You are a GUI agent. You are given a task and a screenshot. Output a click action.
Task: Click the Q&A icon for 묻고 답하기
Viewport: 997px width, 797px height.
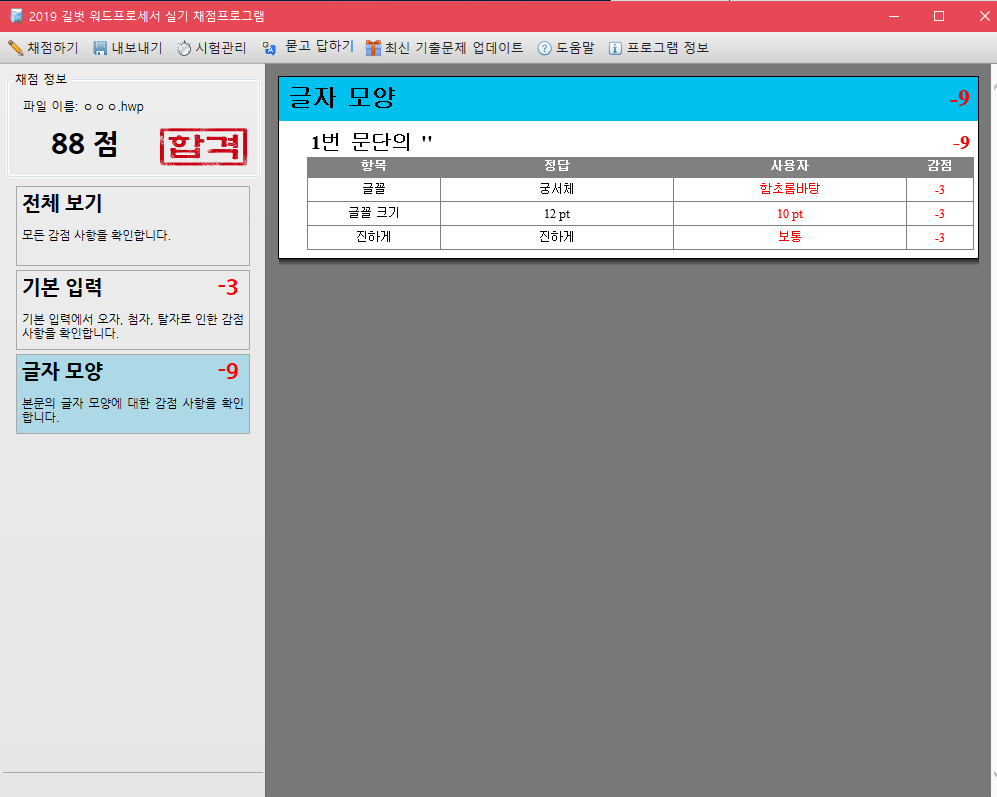(269, 48)
